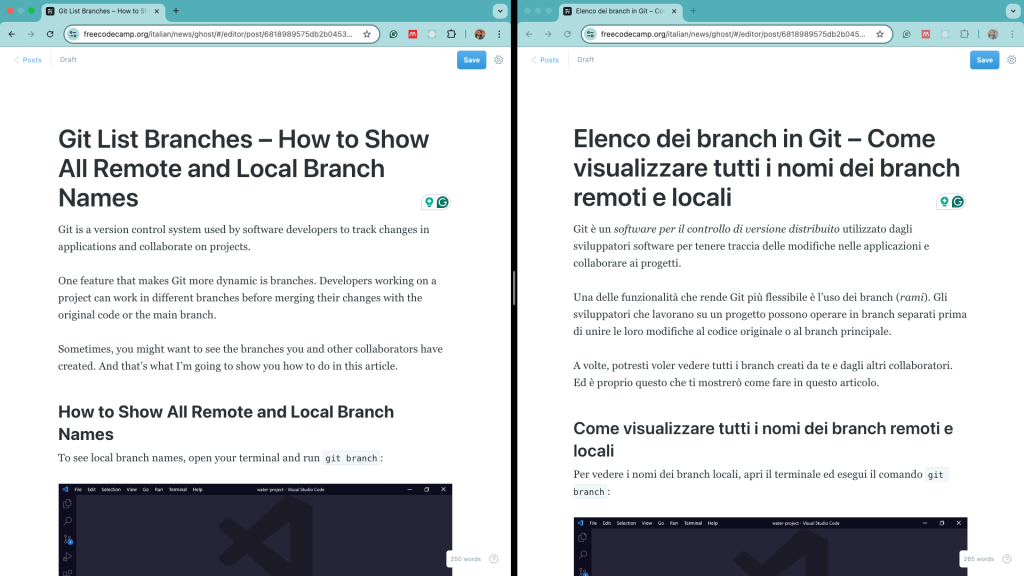This screenshot has width=1024, height=576.
Task: Return to Posts from right editor
Action: coord(545,59)
